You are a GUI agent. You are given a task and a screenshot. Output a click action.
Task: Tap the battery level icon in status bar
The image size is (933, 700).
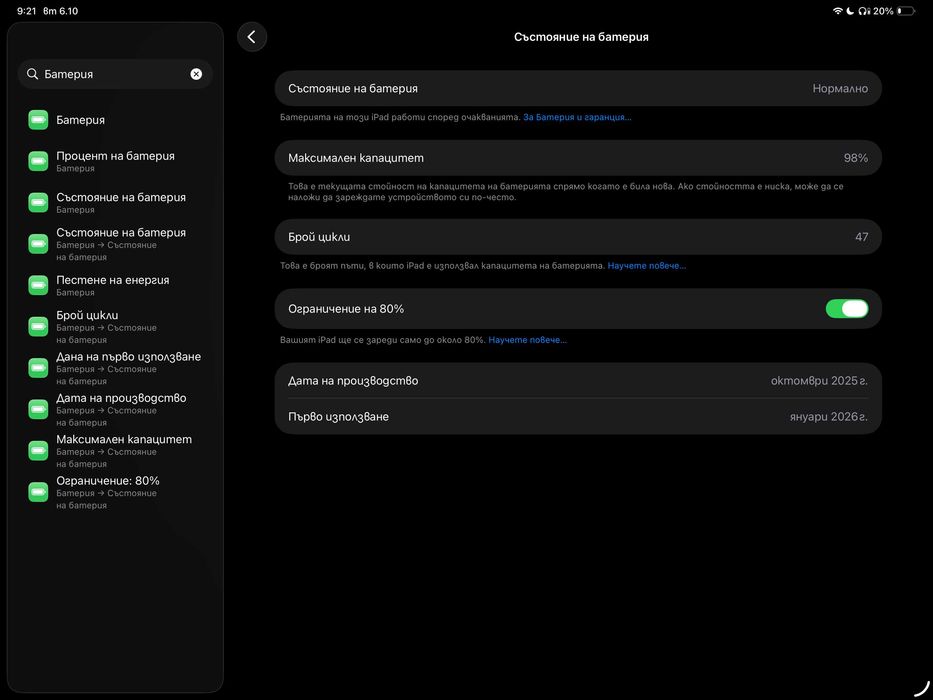906,11
